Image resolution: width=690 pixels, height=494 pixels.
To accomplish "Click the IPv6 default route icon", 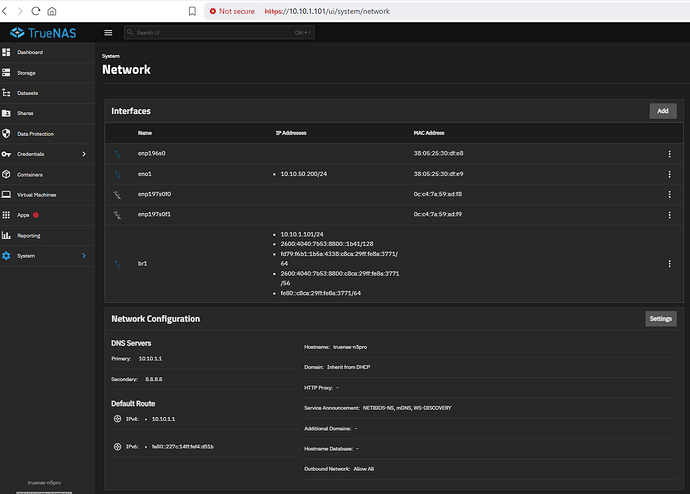I will (x=117, y=446).
